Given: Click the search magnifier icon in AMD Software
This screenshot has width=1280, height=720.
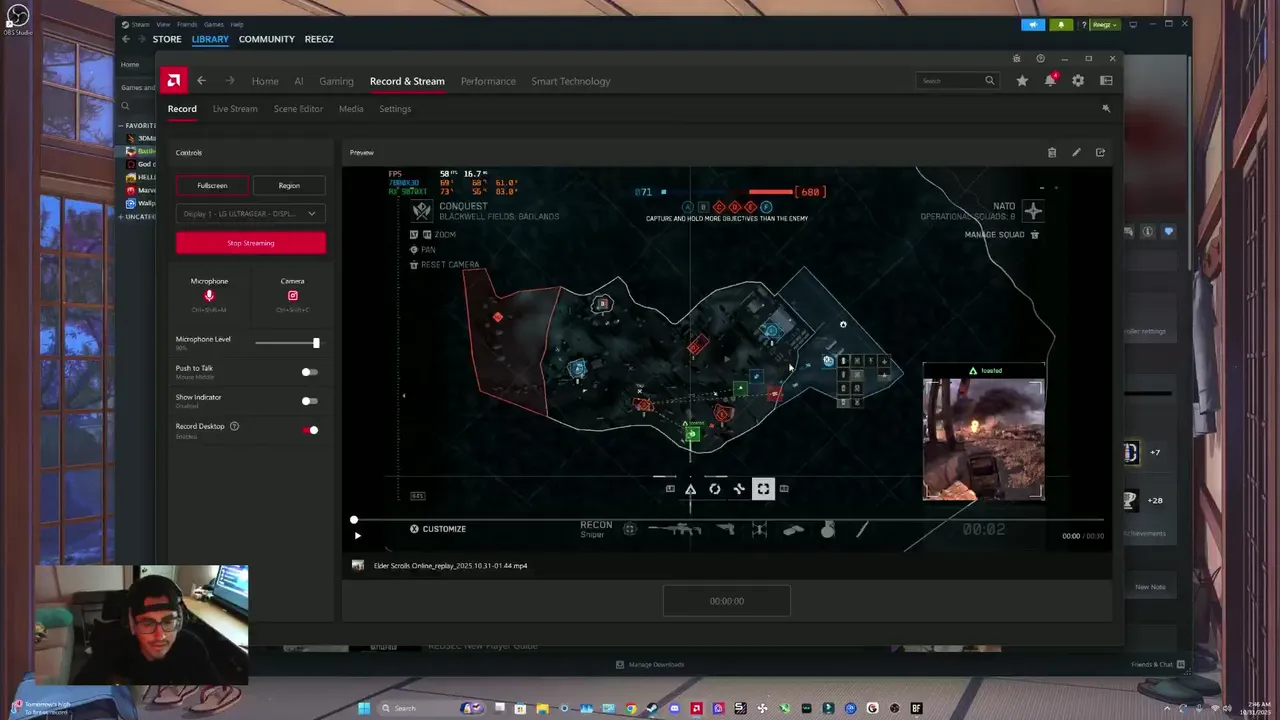Looking at the screenshot, I should click(990, 81).
